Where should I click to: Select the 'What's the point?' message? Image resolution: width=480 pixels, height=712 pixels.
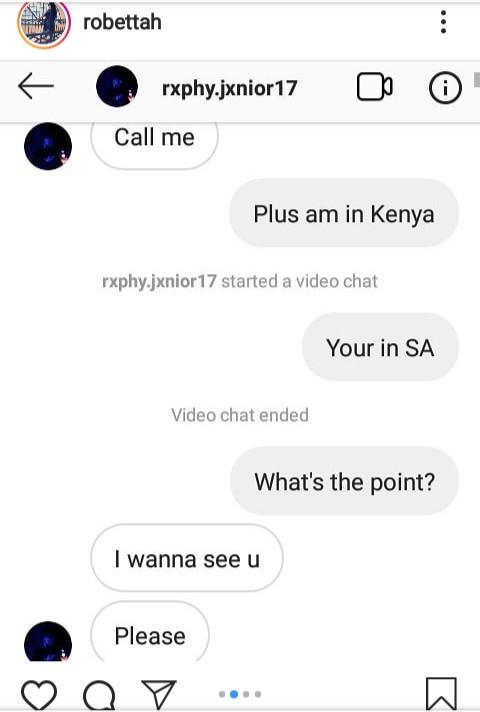pyautogui.click(x=344, y=481)
